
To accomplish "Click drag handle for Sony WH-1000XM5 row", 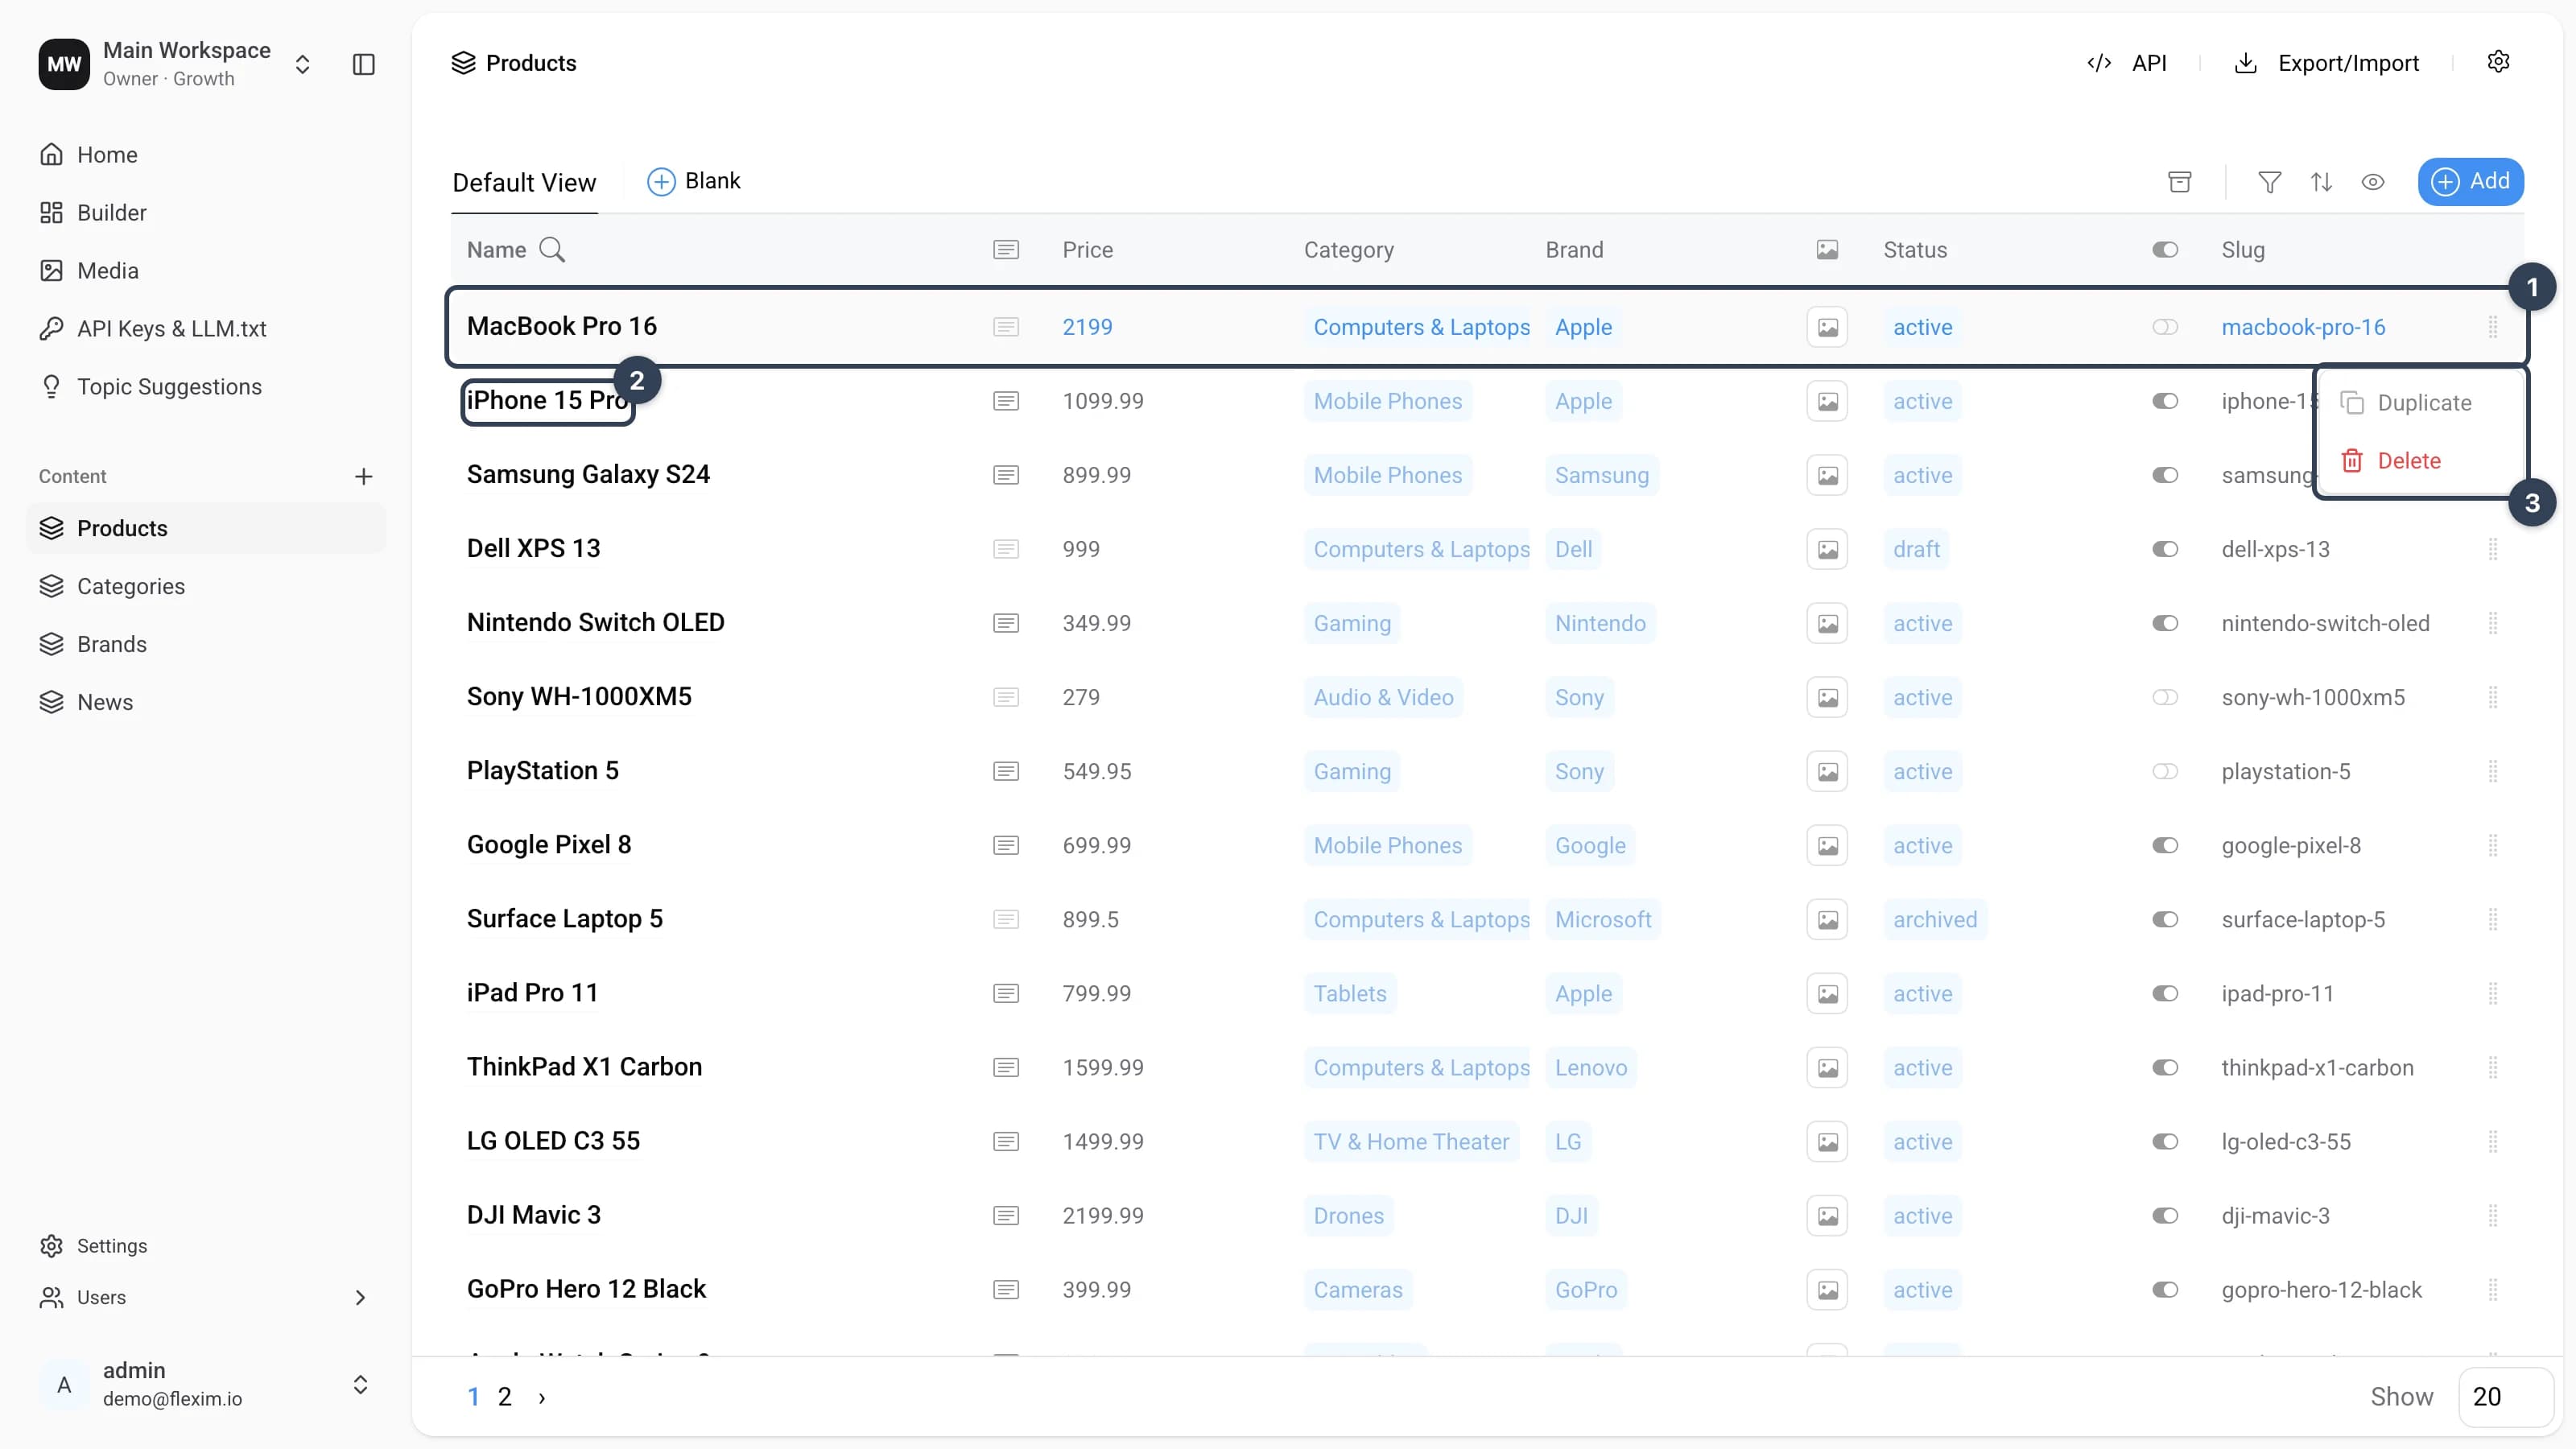I will (x=2493, y=697).
